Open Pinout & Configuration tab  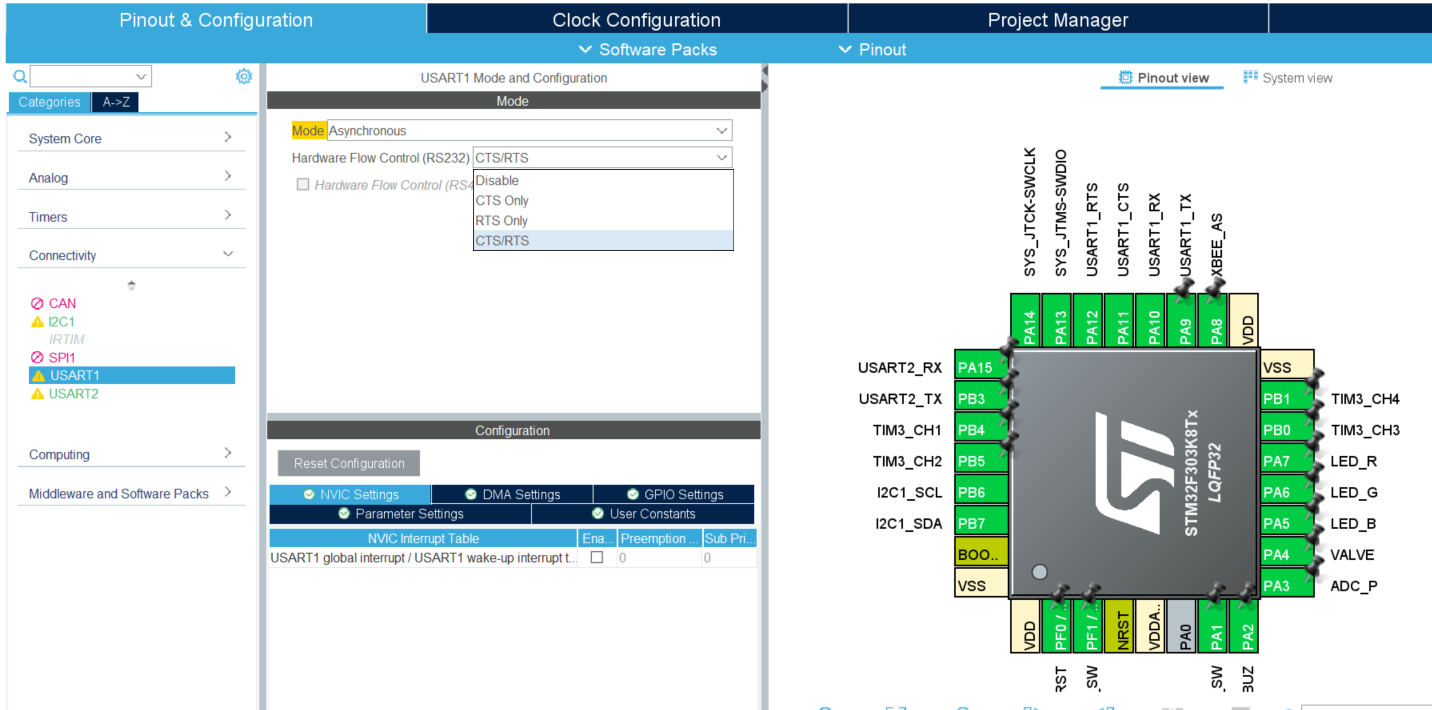(216, 19)
